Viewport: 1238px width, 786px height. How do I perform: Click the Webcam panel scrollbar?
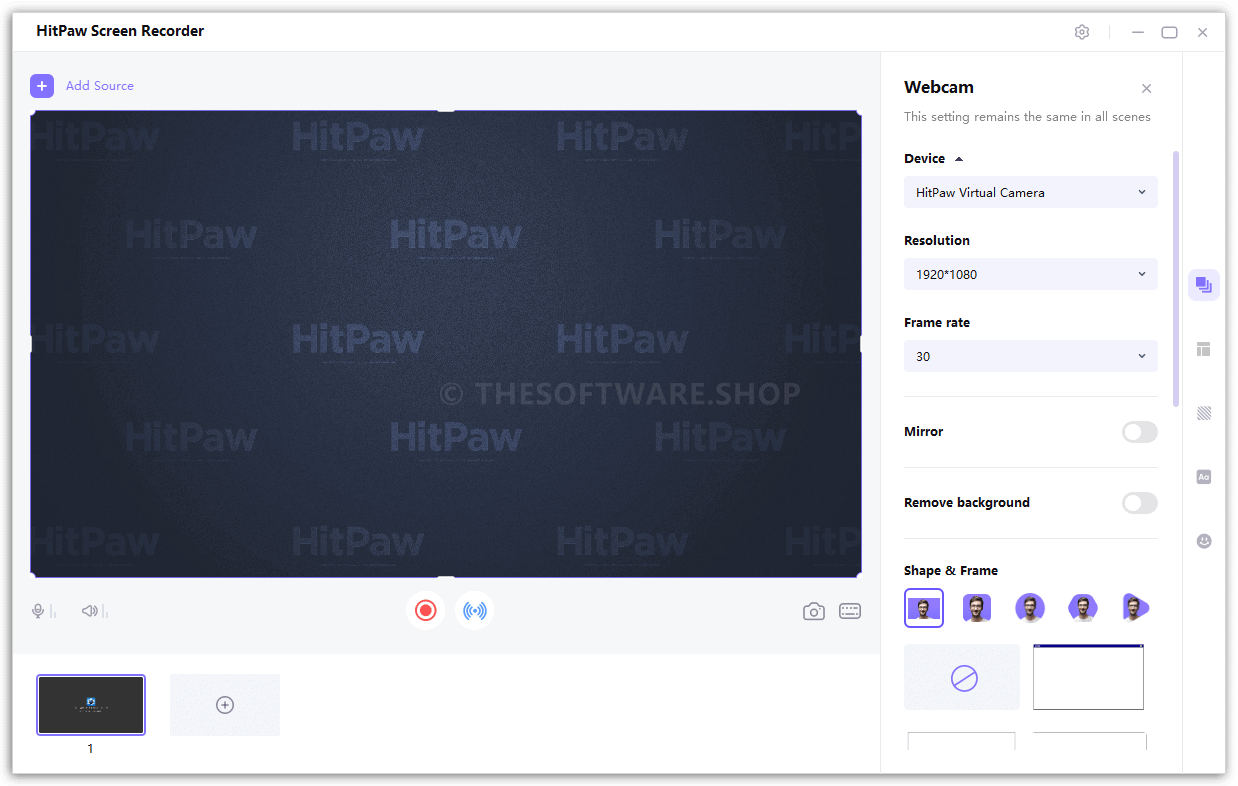click(x=1176, y=278)
